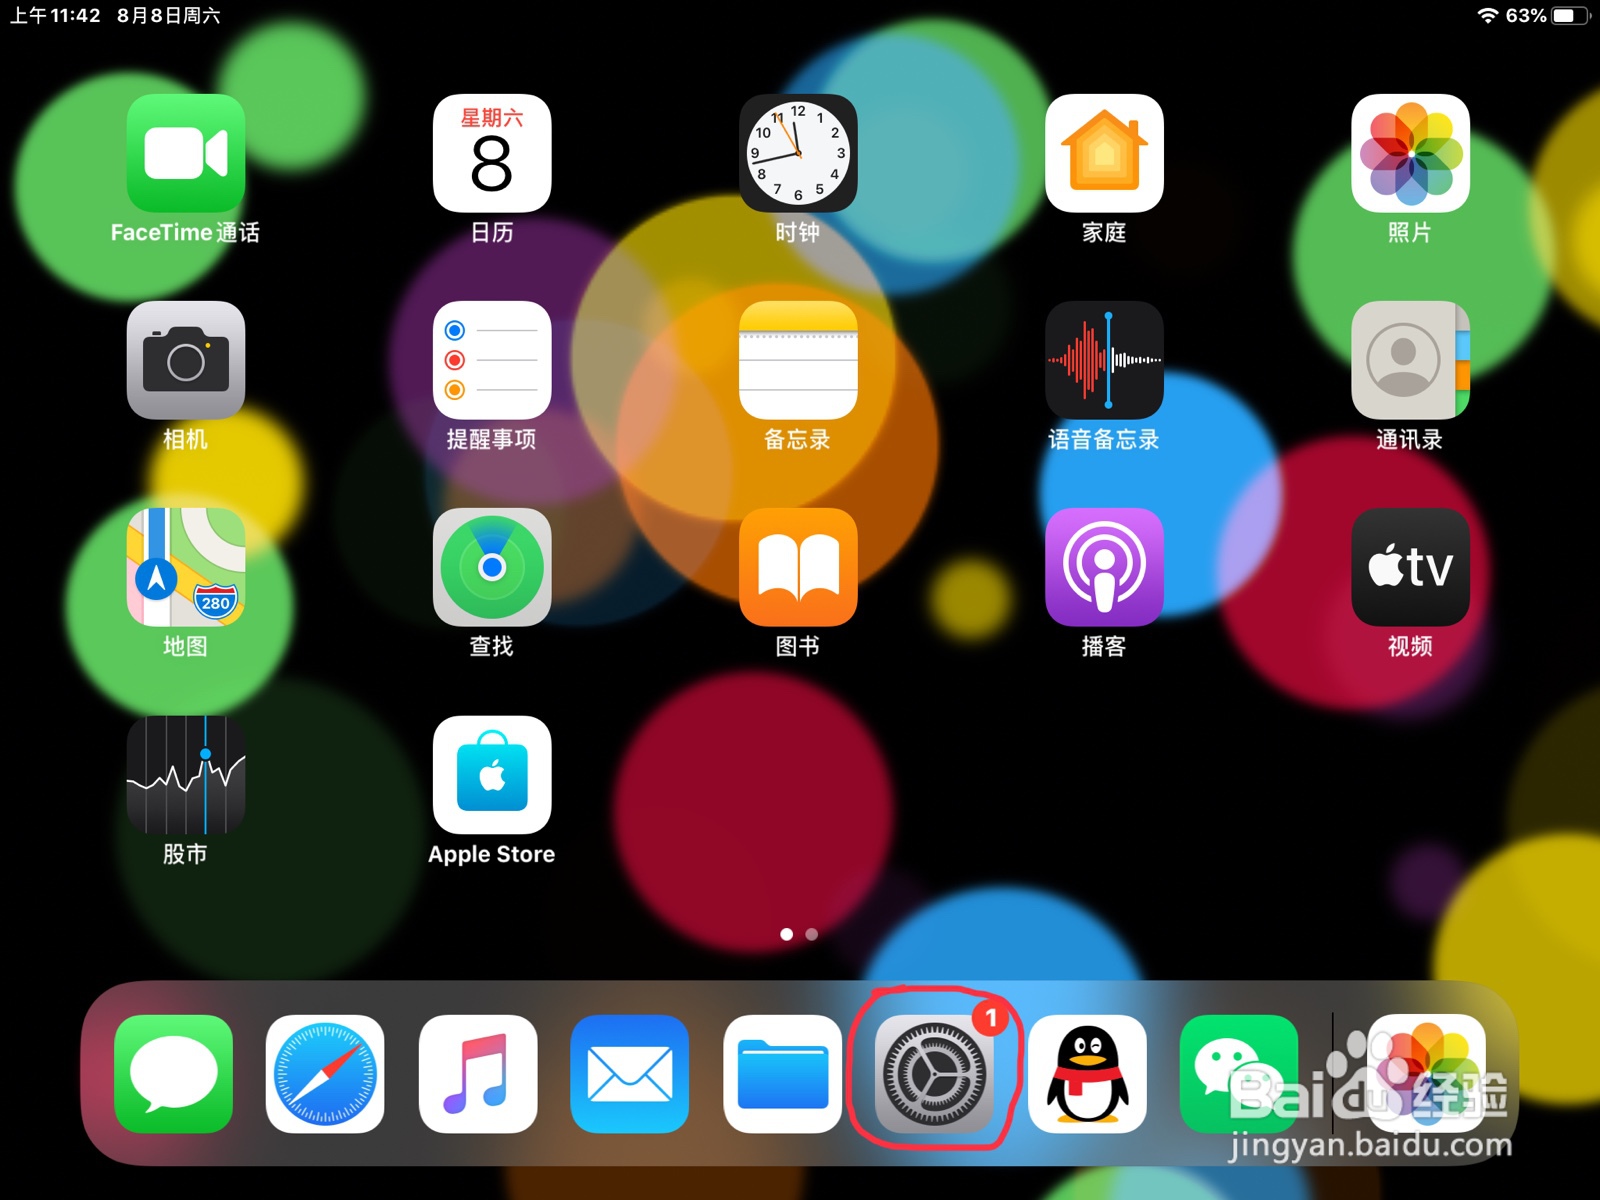This screenshot has height=1200, width=1600.
Task: Open Mail from the dock
Action: pos(630,1074)
